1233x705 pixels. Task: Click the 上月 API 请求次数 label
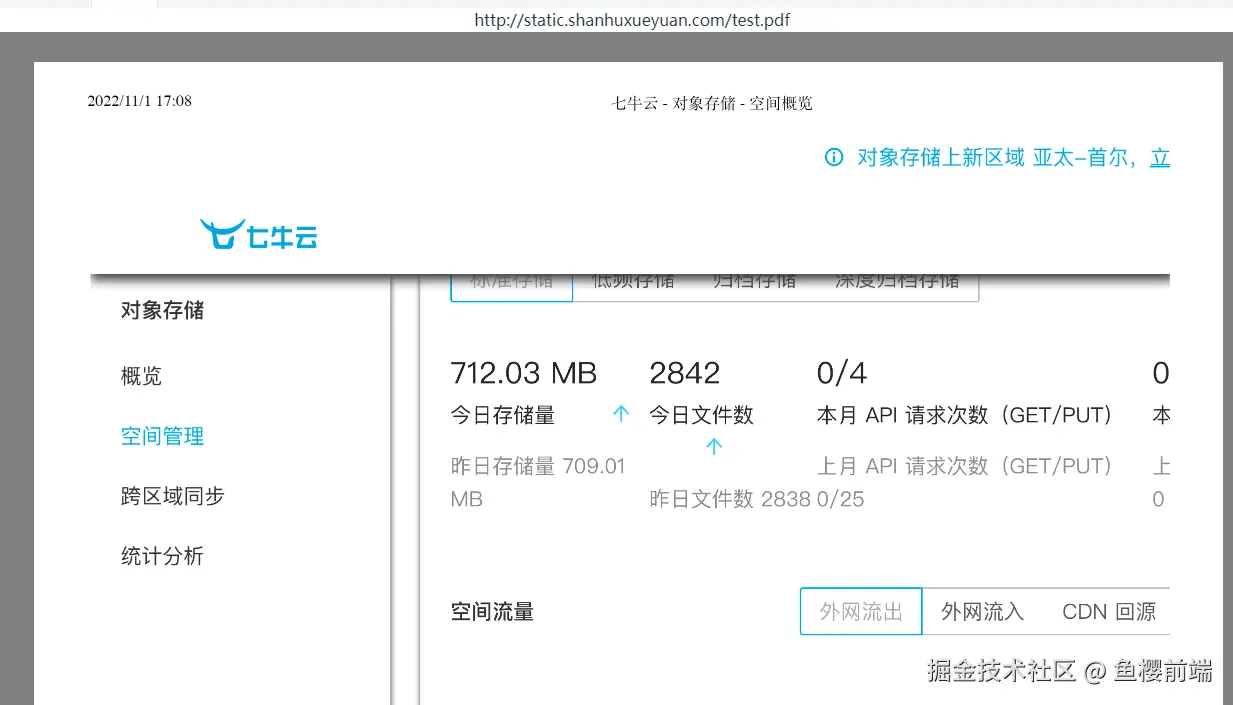coord(965,466)
